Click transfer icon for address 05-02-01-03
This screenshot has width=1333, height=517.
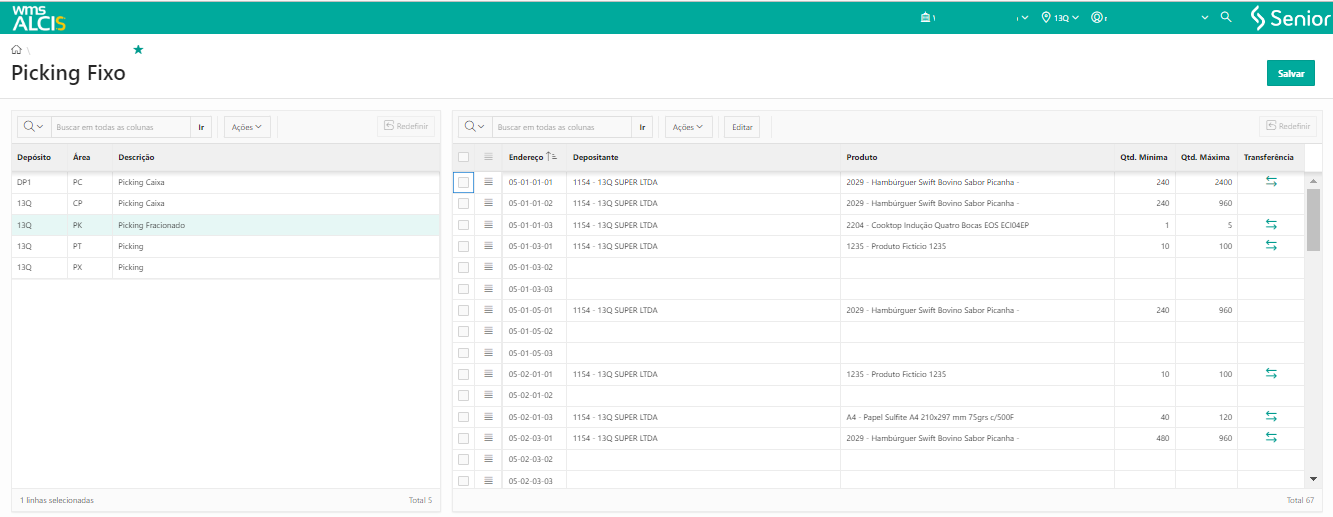[x=1271, y=416]
